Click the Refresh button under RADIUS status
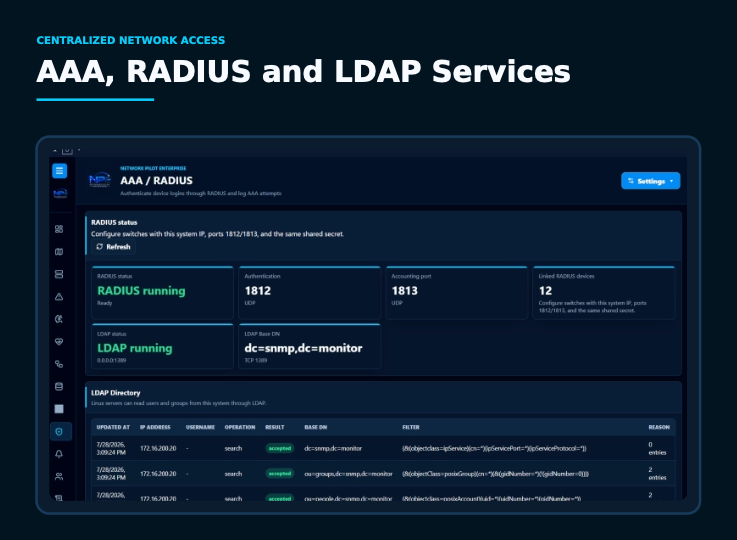This screenshot has height=540, width=737. [113, 247]
